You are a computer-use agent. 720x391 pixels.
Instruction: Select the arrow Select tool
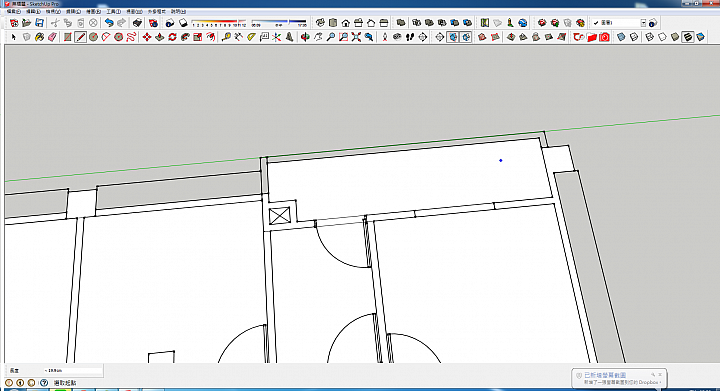point(13,37)
